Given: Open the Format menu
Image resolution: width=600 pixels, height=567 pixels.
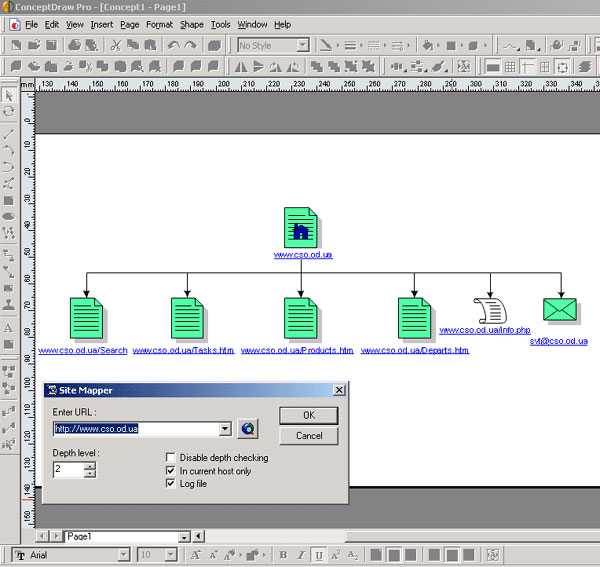Looking at the screenshot, I should pyautogui.click(x=159, y=25).
